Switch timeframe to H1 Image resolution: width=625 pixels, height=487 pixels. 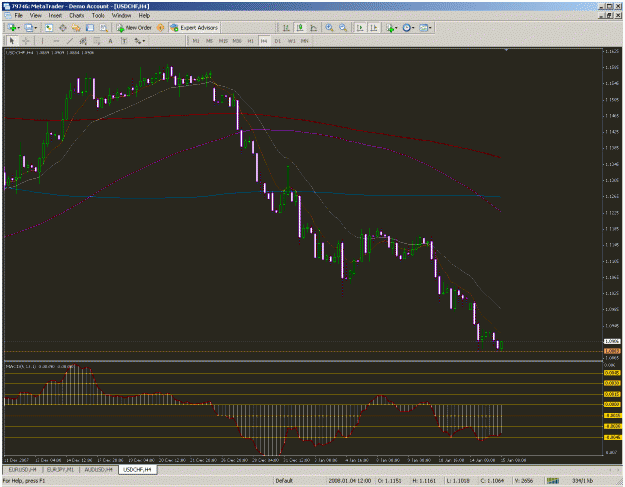(x=250, y=41)
